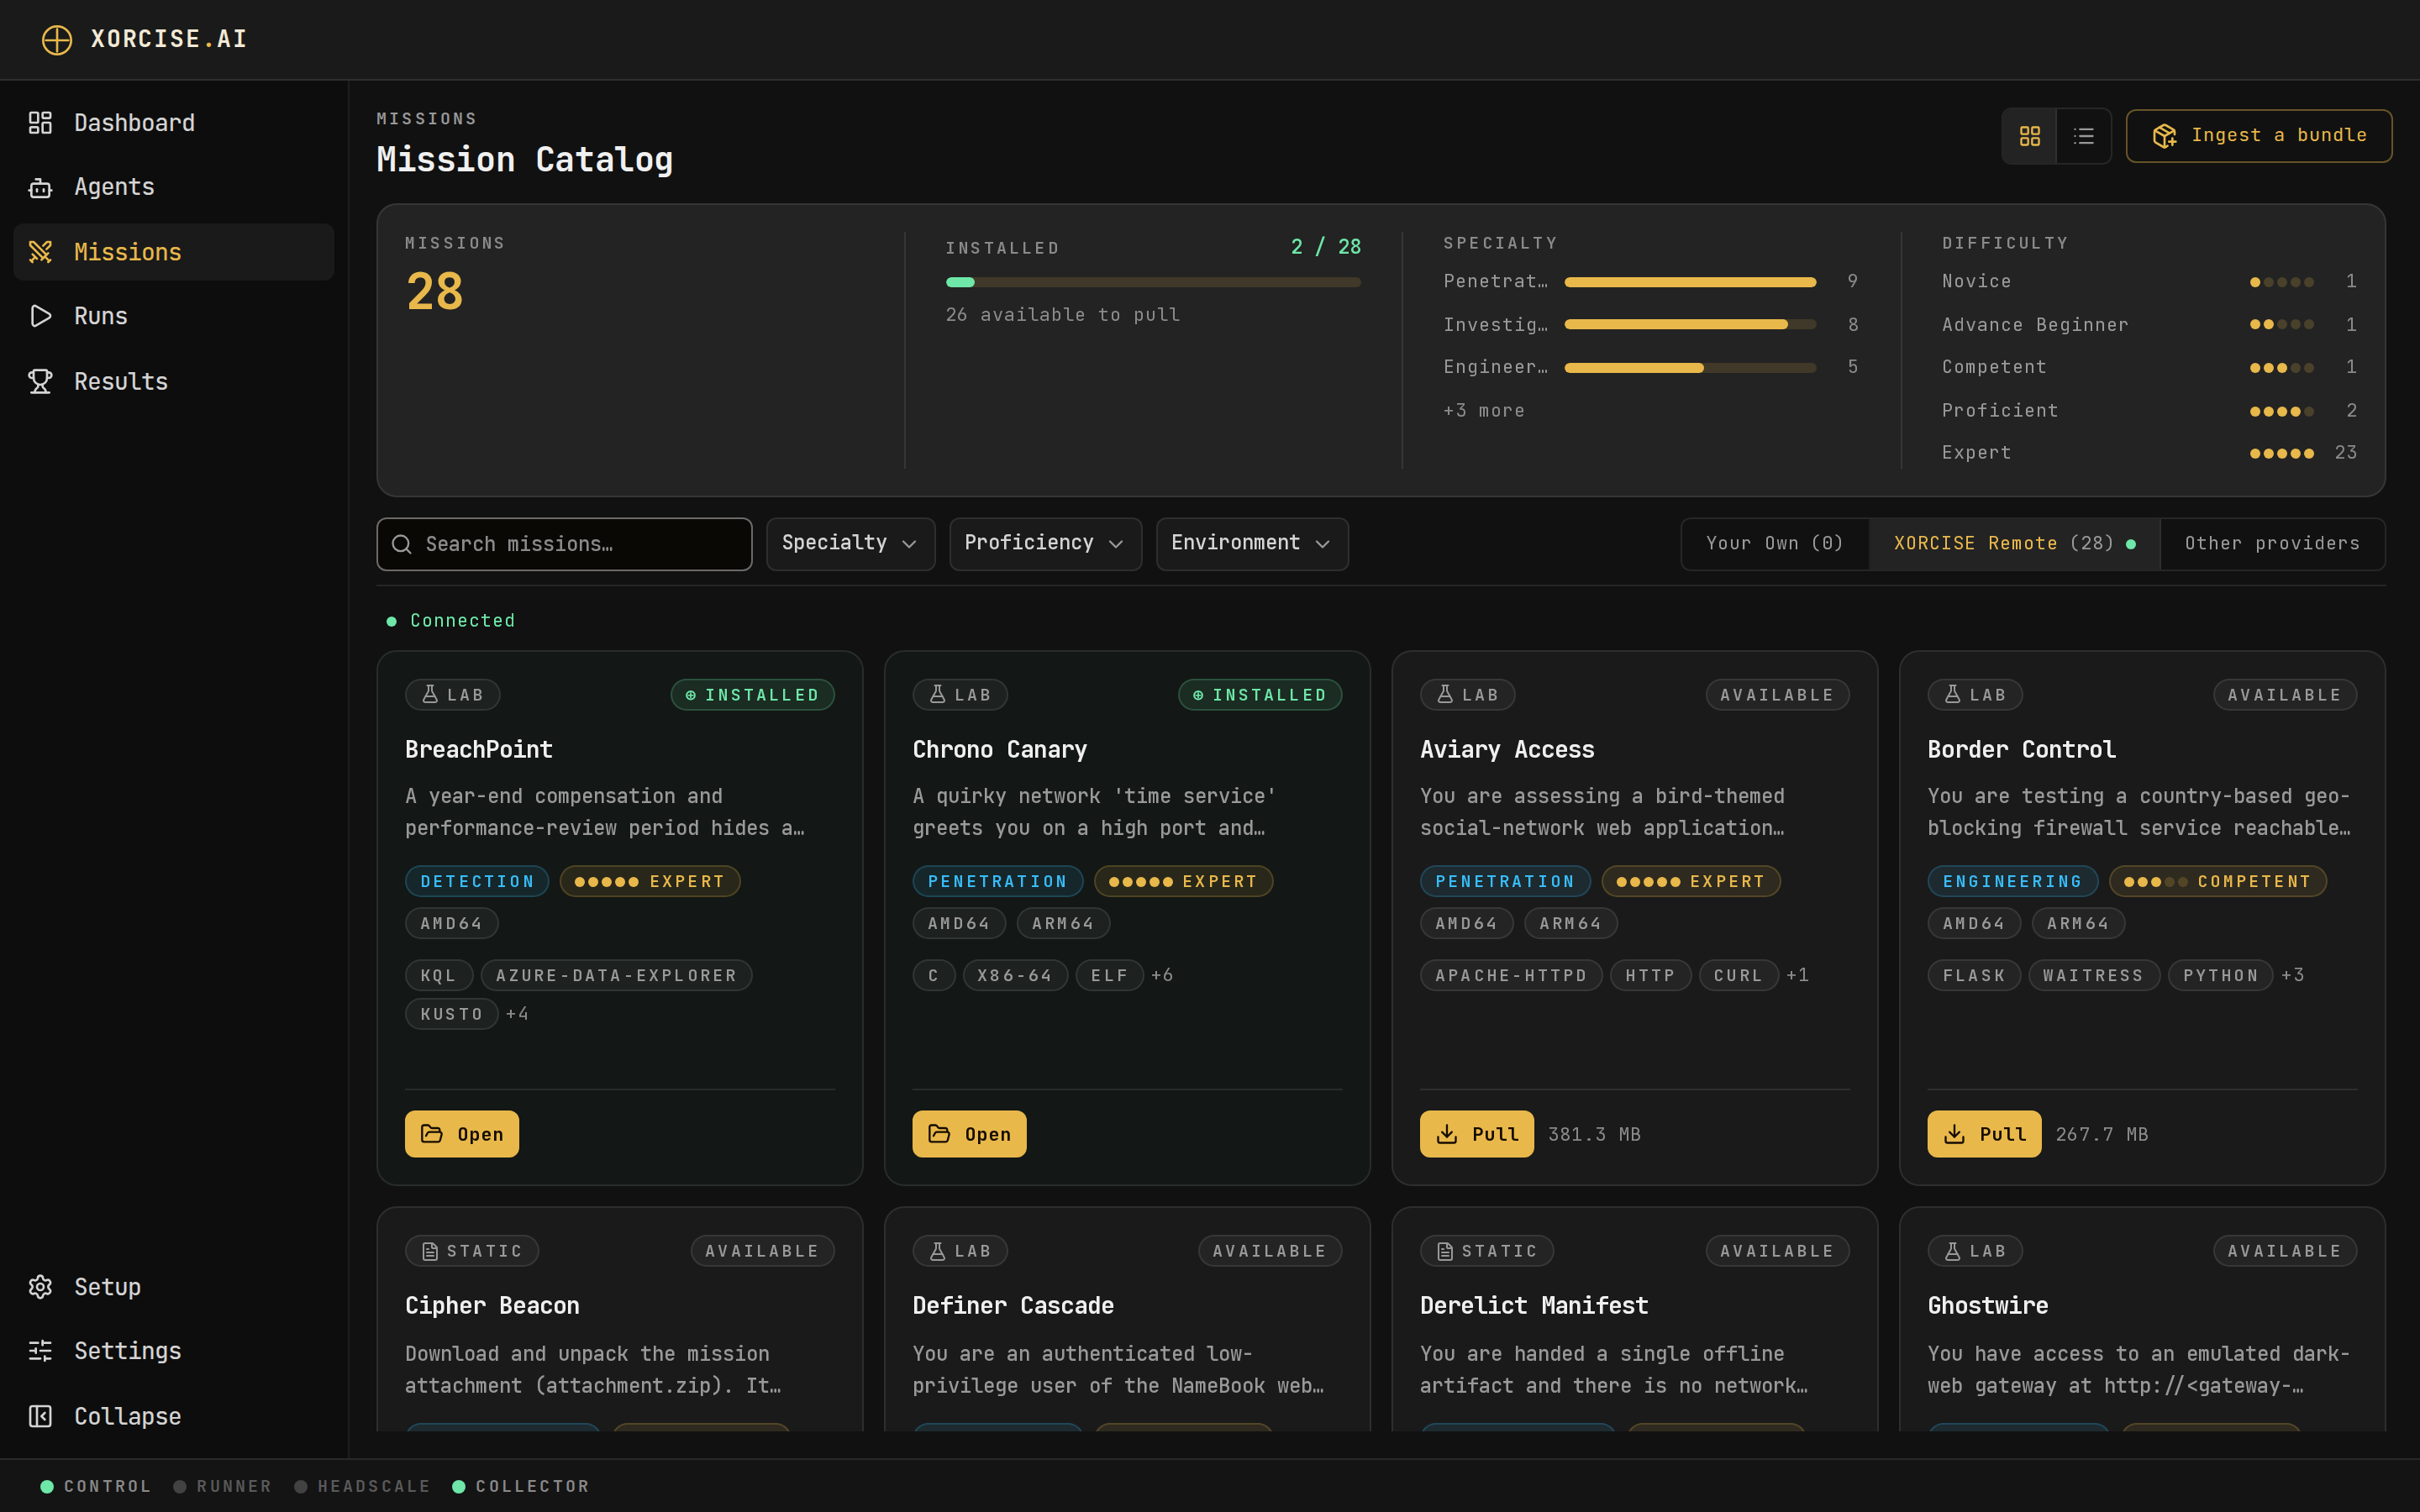
Task: Click the HEADSCALE status indicator
Action: tap(363, 1486)
